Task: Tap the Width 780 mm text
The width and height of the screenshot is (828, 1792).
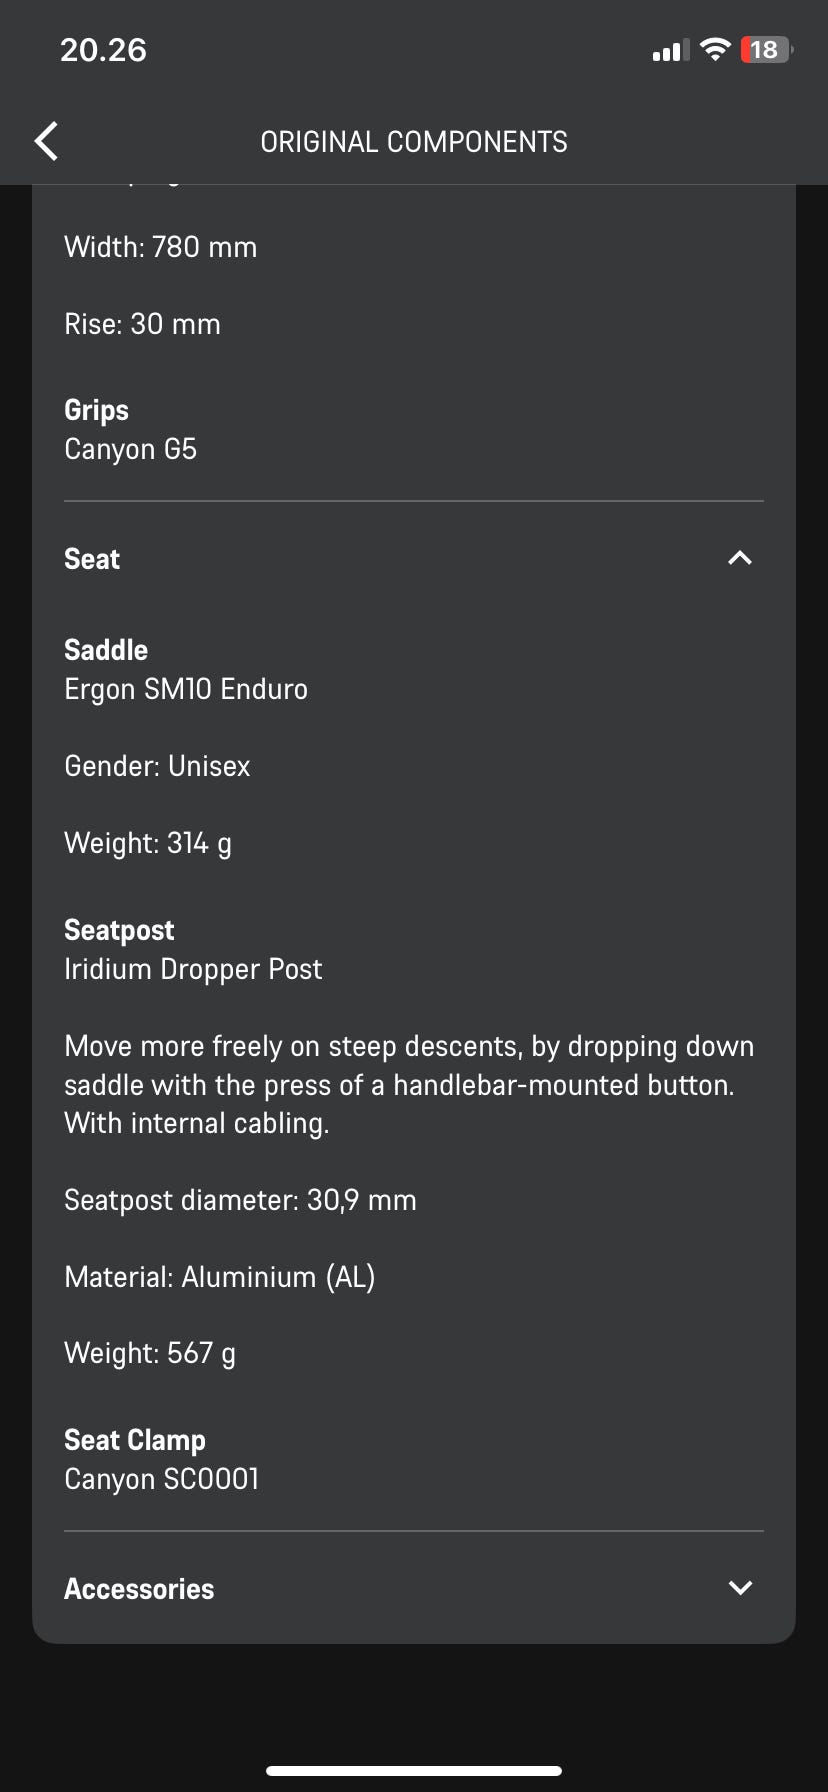Action: point(161,247)
